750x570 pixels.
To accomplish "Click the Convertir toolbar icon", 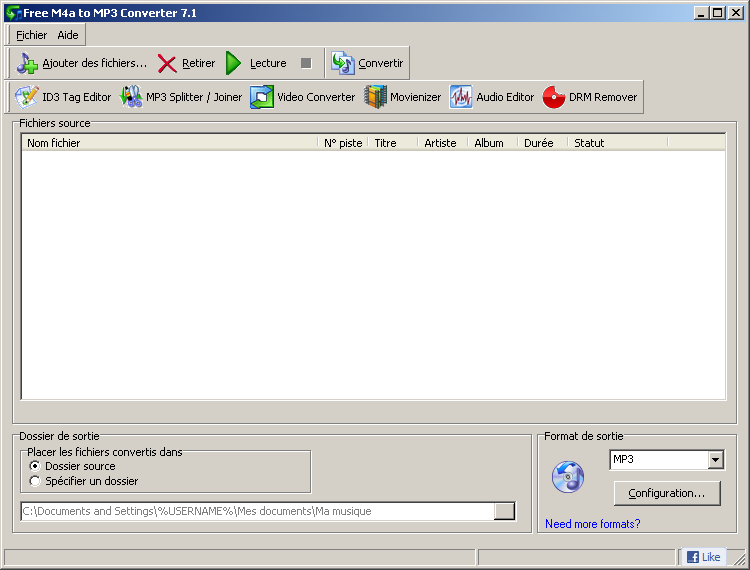I will (342, 63).
